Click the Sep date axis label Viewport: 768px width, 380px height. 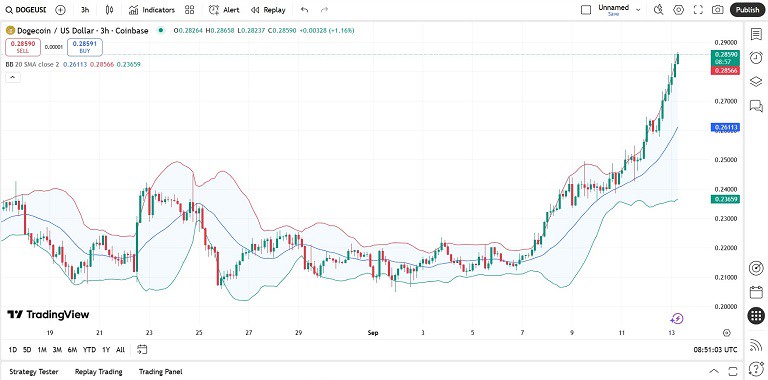point(374,333)
